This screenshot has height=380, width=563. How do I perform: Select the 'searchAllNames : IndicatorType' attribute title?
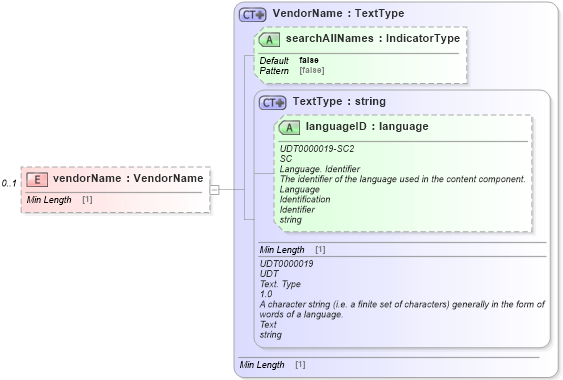pos(373,38)
